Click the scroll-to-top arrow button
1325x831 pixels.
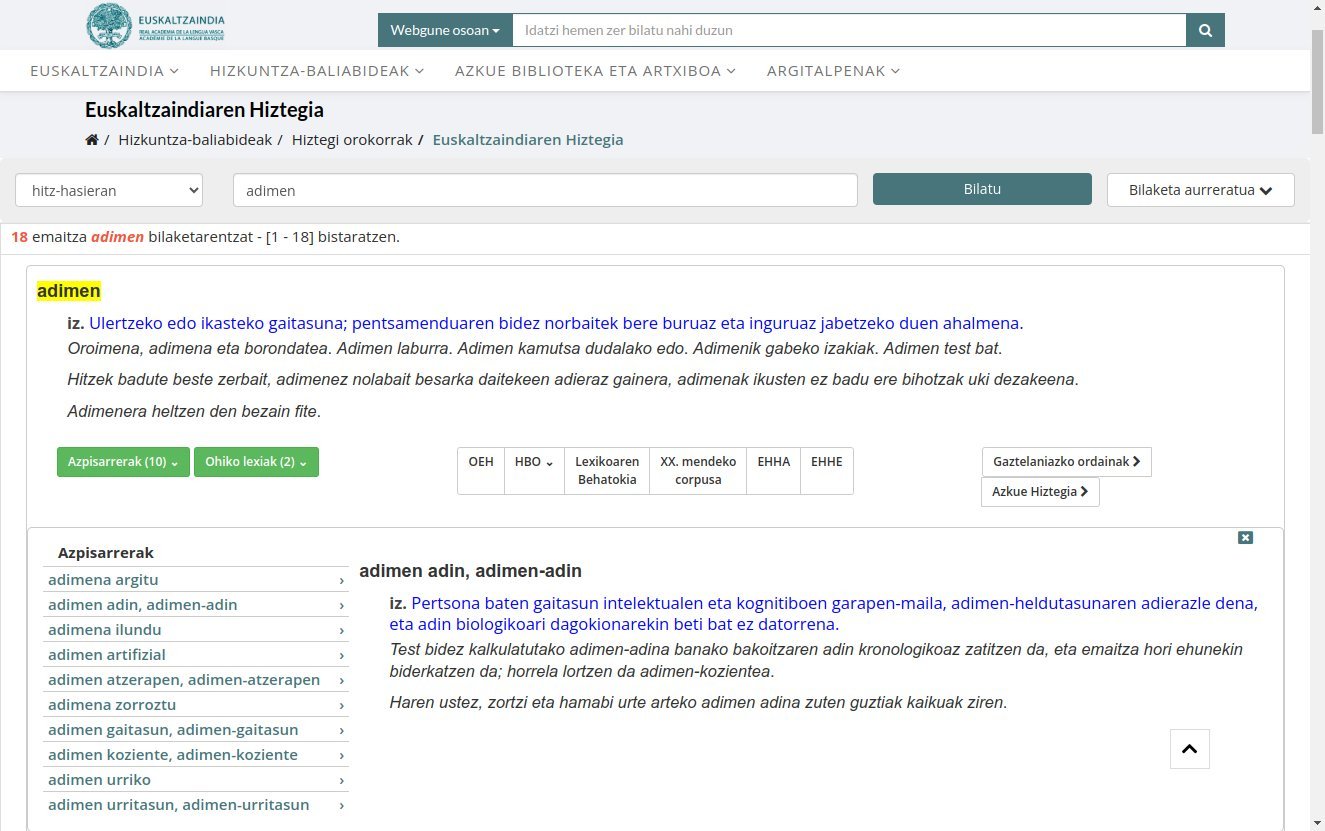coord(1190,749)
